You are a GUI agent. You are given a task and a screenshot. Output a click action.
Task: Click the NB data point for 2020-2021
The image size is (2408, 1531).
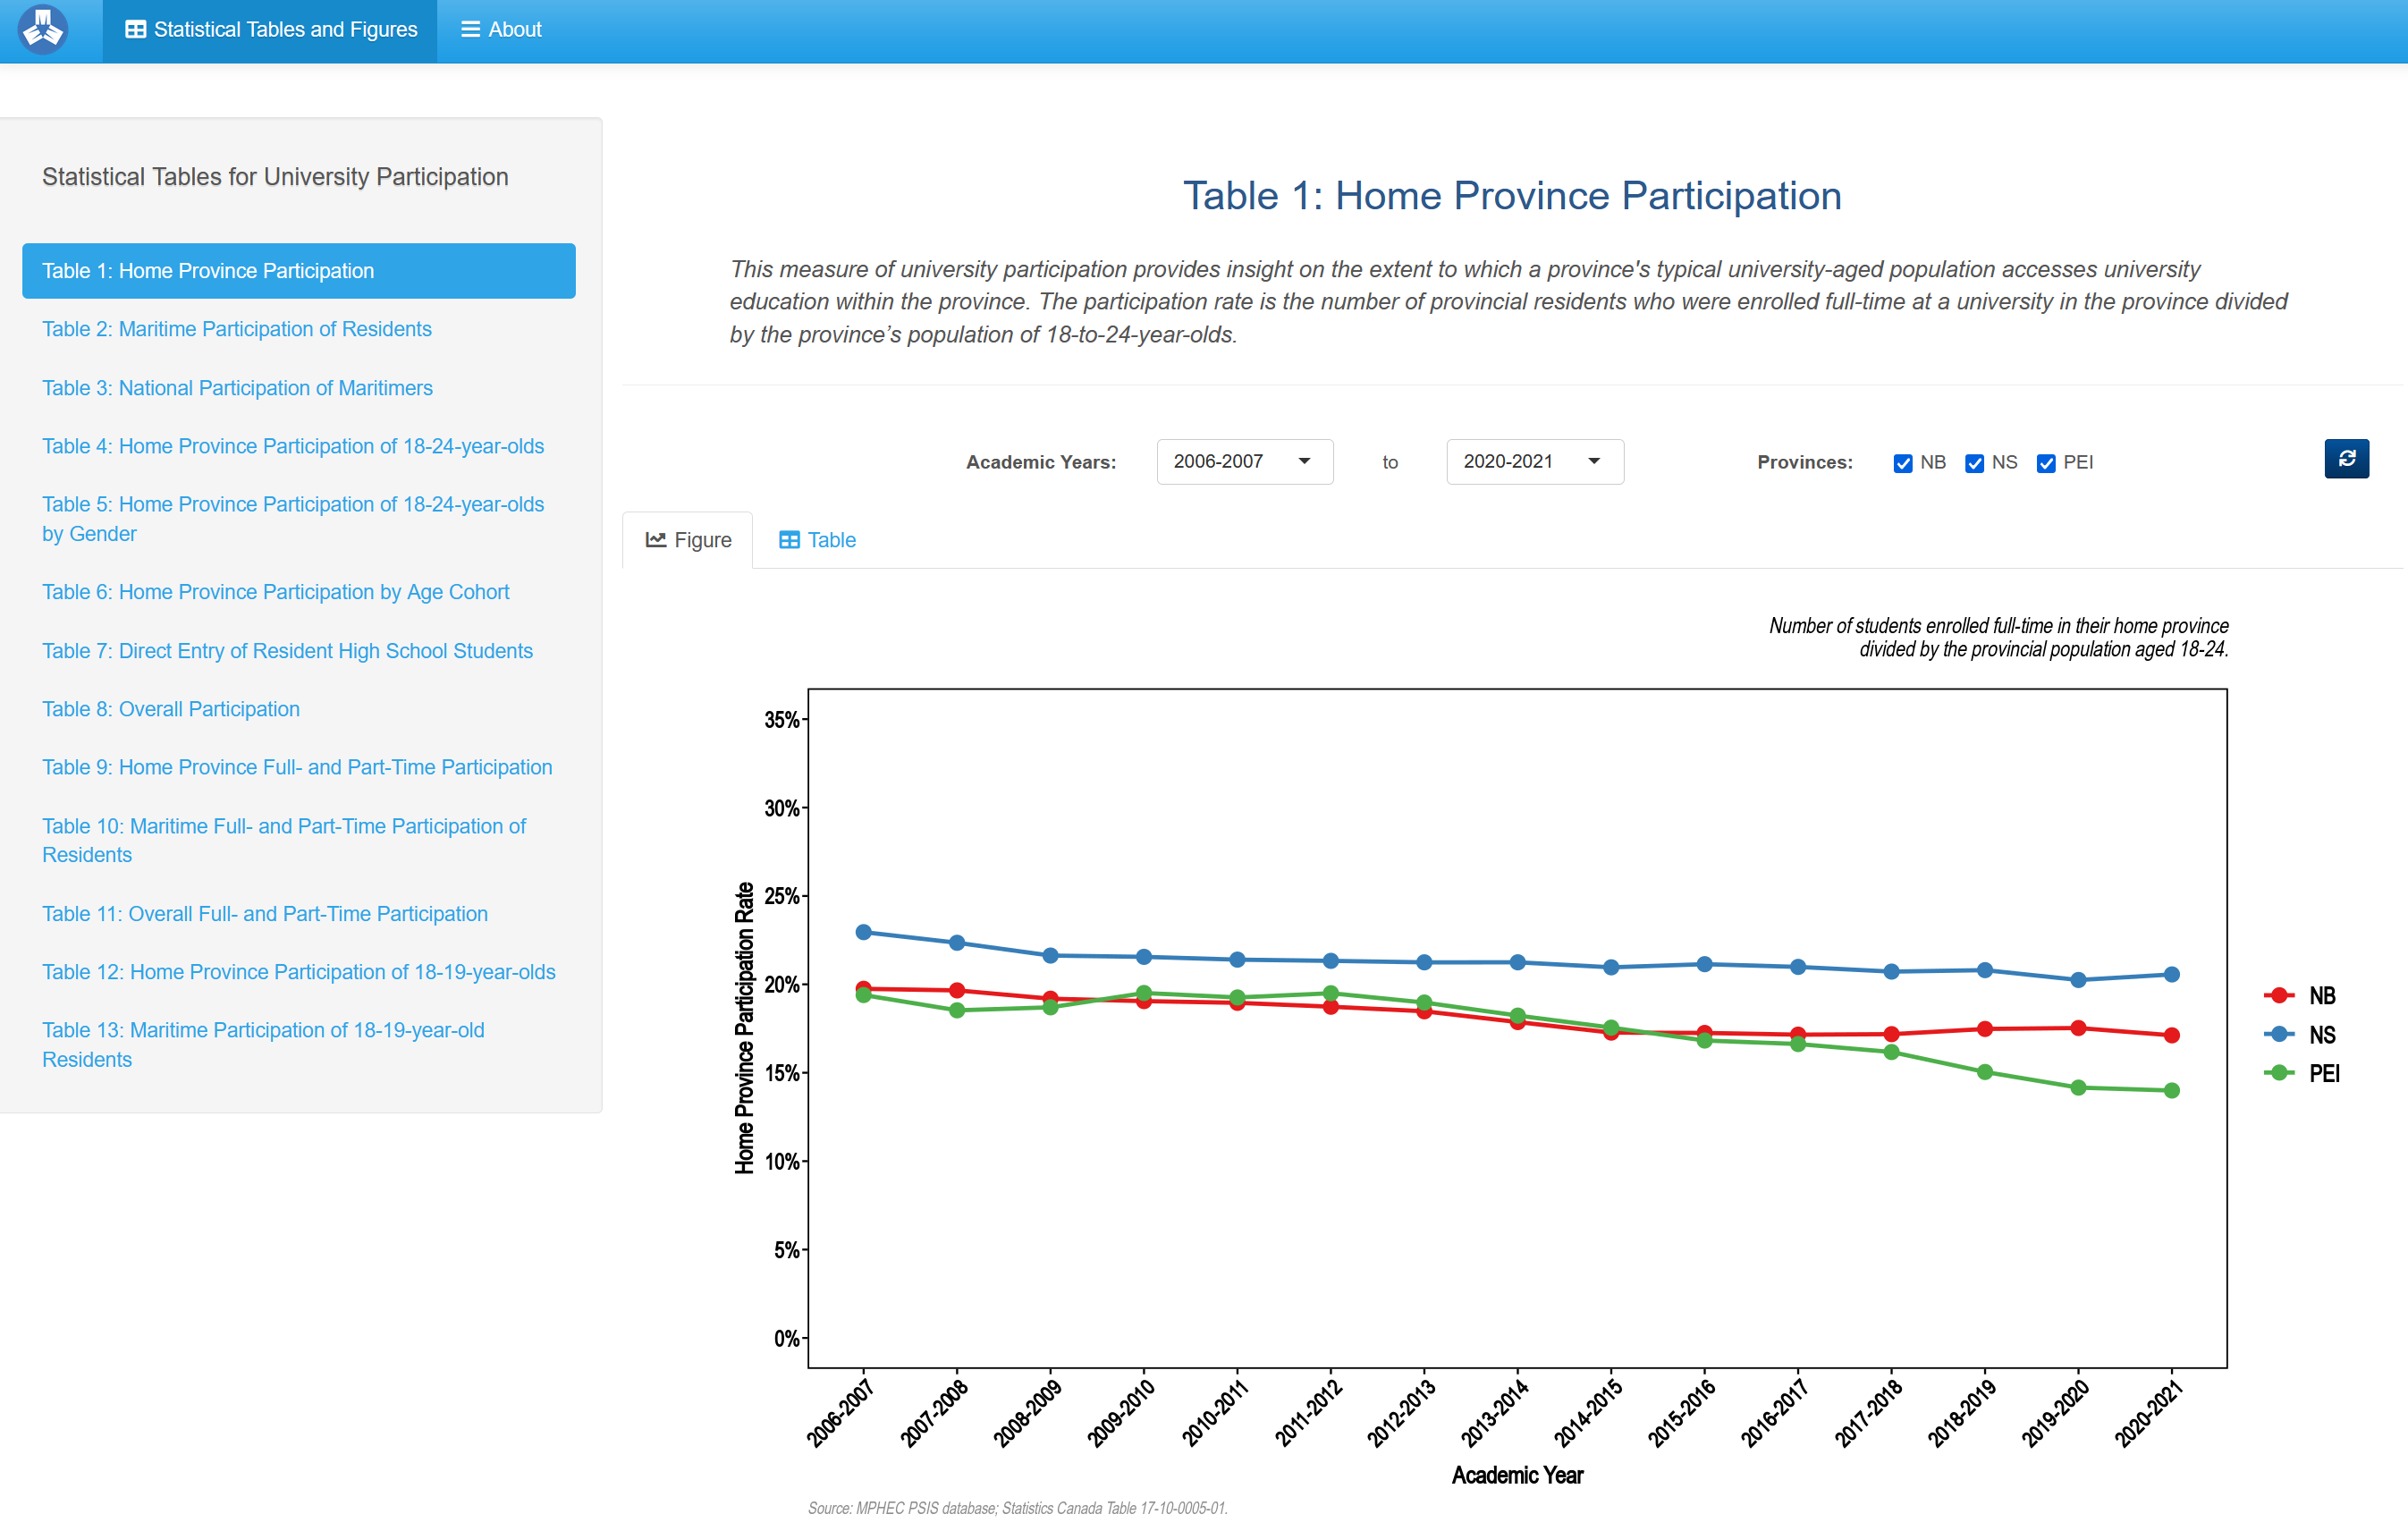(2171, 1036)
